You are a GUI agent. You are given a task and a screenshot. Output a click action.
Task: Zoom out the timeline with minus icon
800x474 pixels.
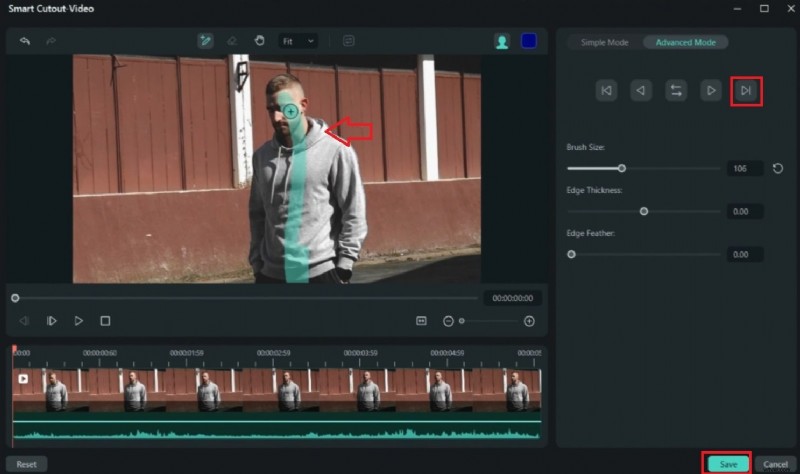(x=448, y=321)
